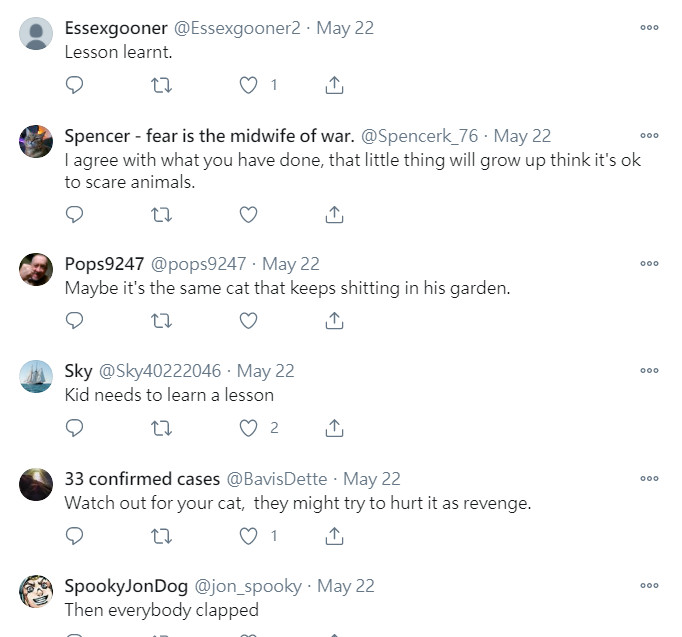The image size is (682, 637).
Task: Retweet the 33 confirmed cases tweet
Action: tap(160, 536)
